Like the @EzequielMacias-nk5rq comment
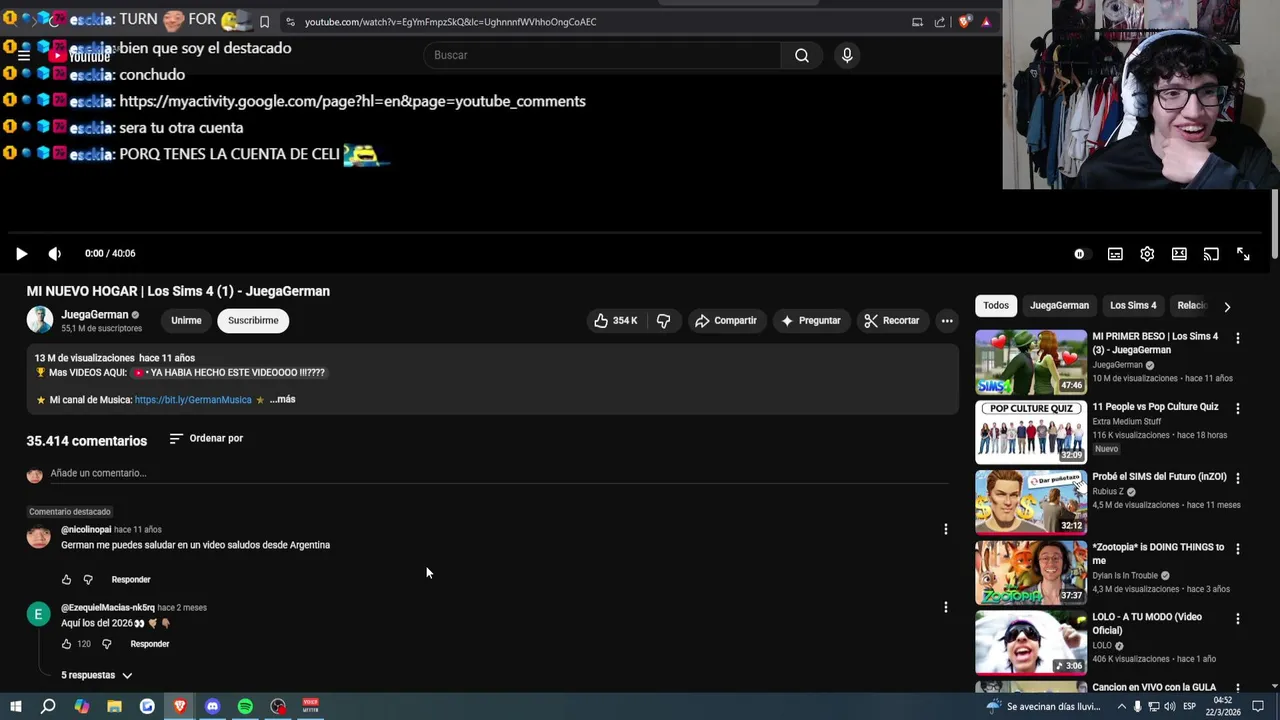This screenshot has width=1280, height=720. (x=67, y=645)
